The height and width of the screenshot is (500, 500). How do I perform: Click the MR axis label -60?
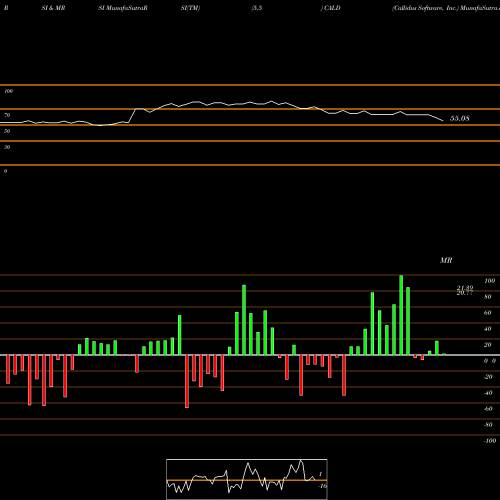tap(488, 409)
